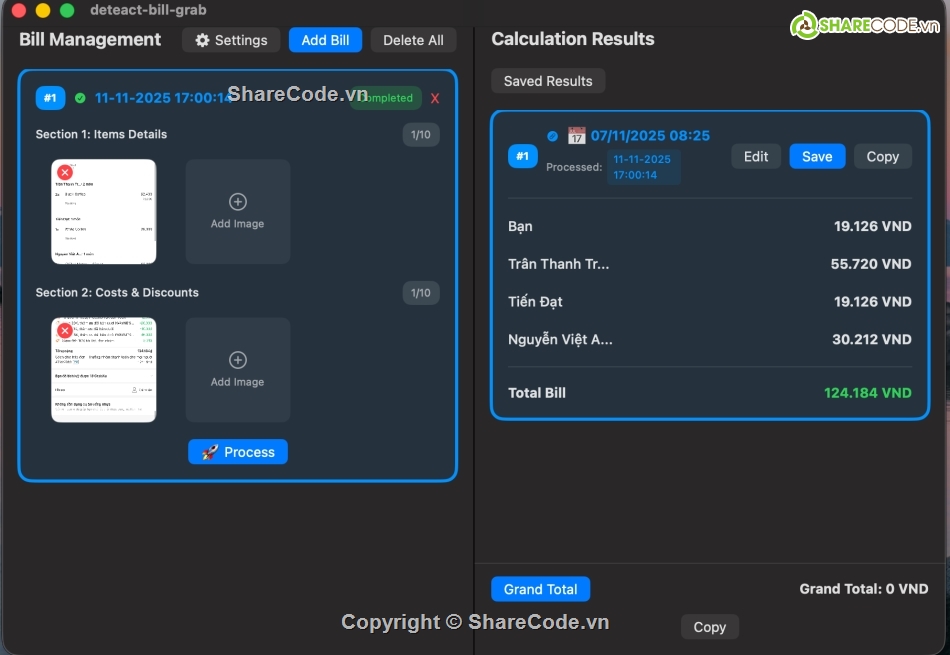Click the Completed status badge
Screen dimensions: 950x655
(385, 97)
